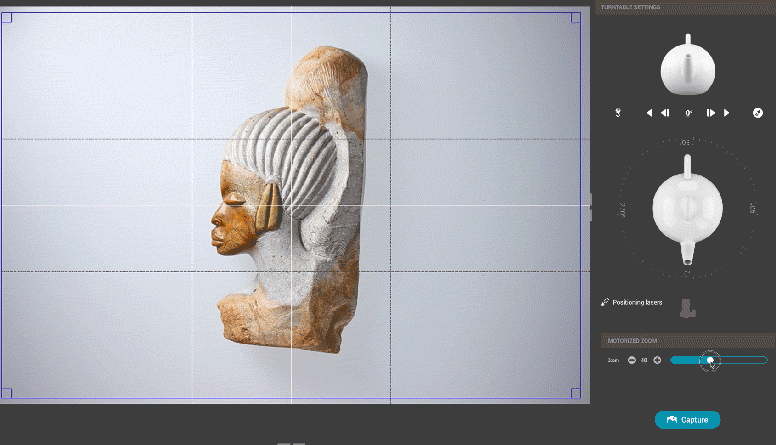776x445 pixels.
Task: Click the teapot front preview thumbnail
Action: click(687, 65)
